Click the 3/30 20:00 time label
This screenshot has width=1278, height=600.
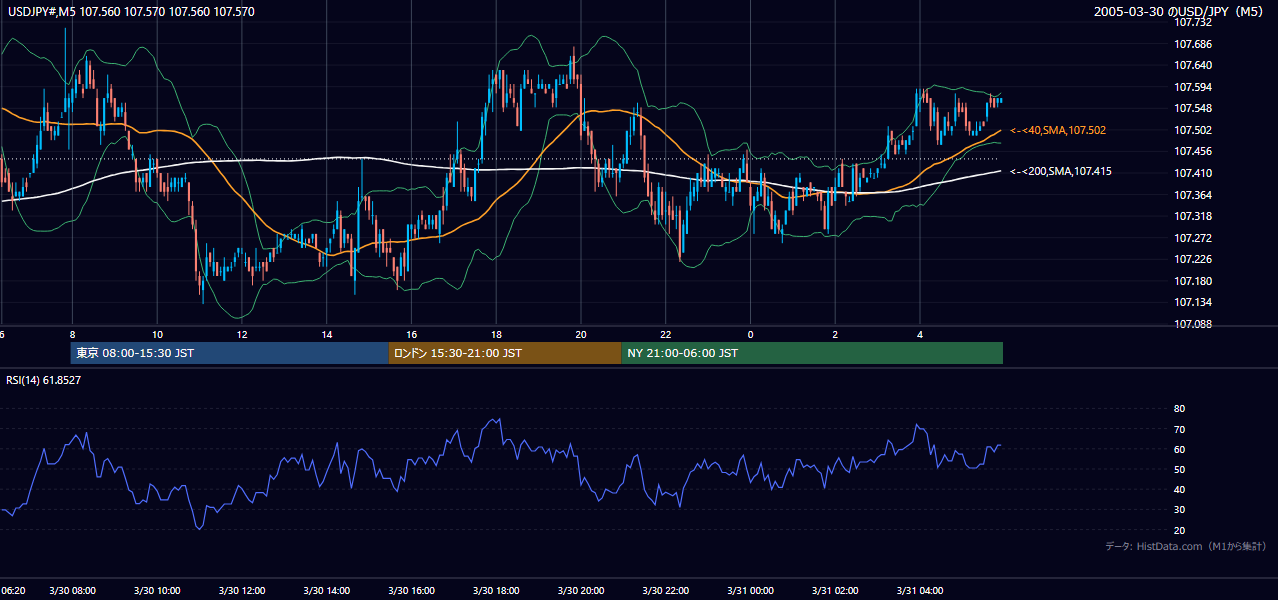pos(581,591)
